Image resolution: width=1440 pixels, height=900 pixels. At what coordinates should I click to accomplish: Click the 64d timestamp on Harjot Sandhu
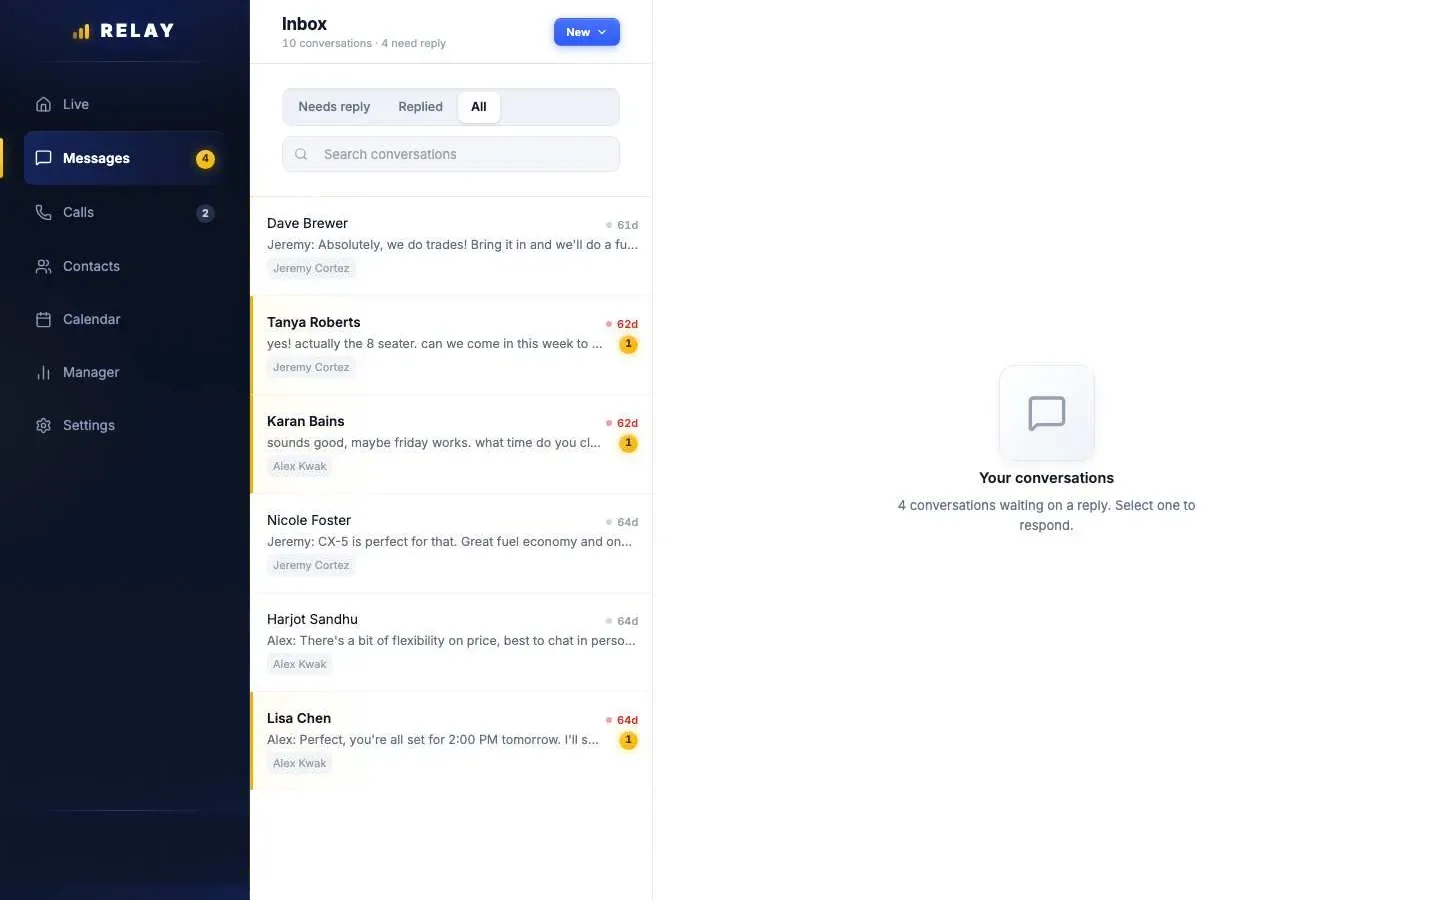click(x=627, y=621)
